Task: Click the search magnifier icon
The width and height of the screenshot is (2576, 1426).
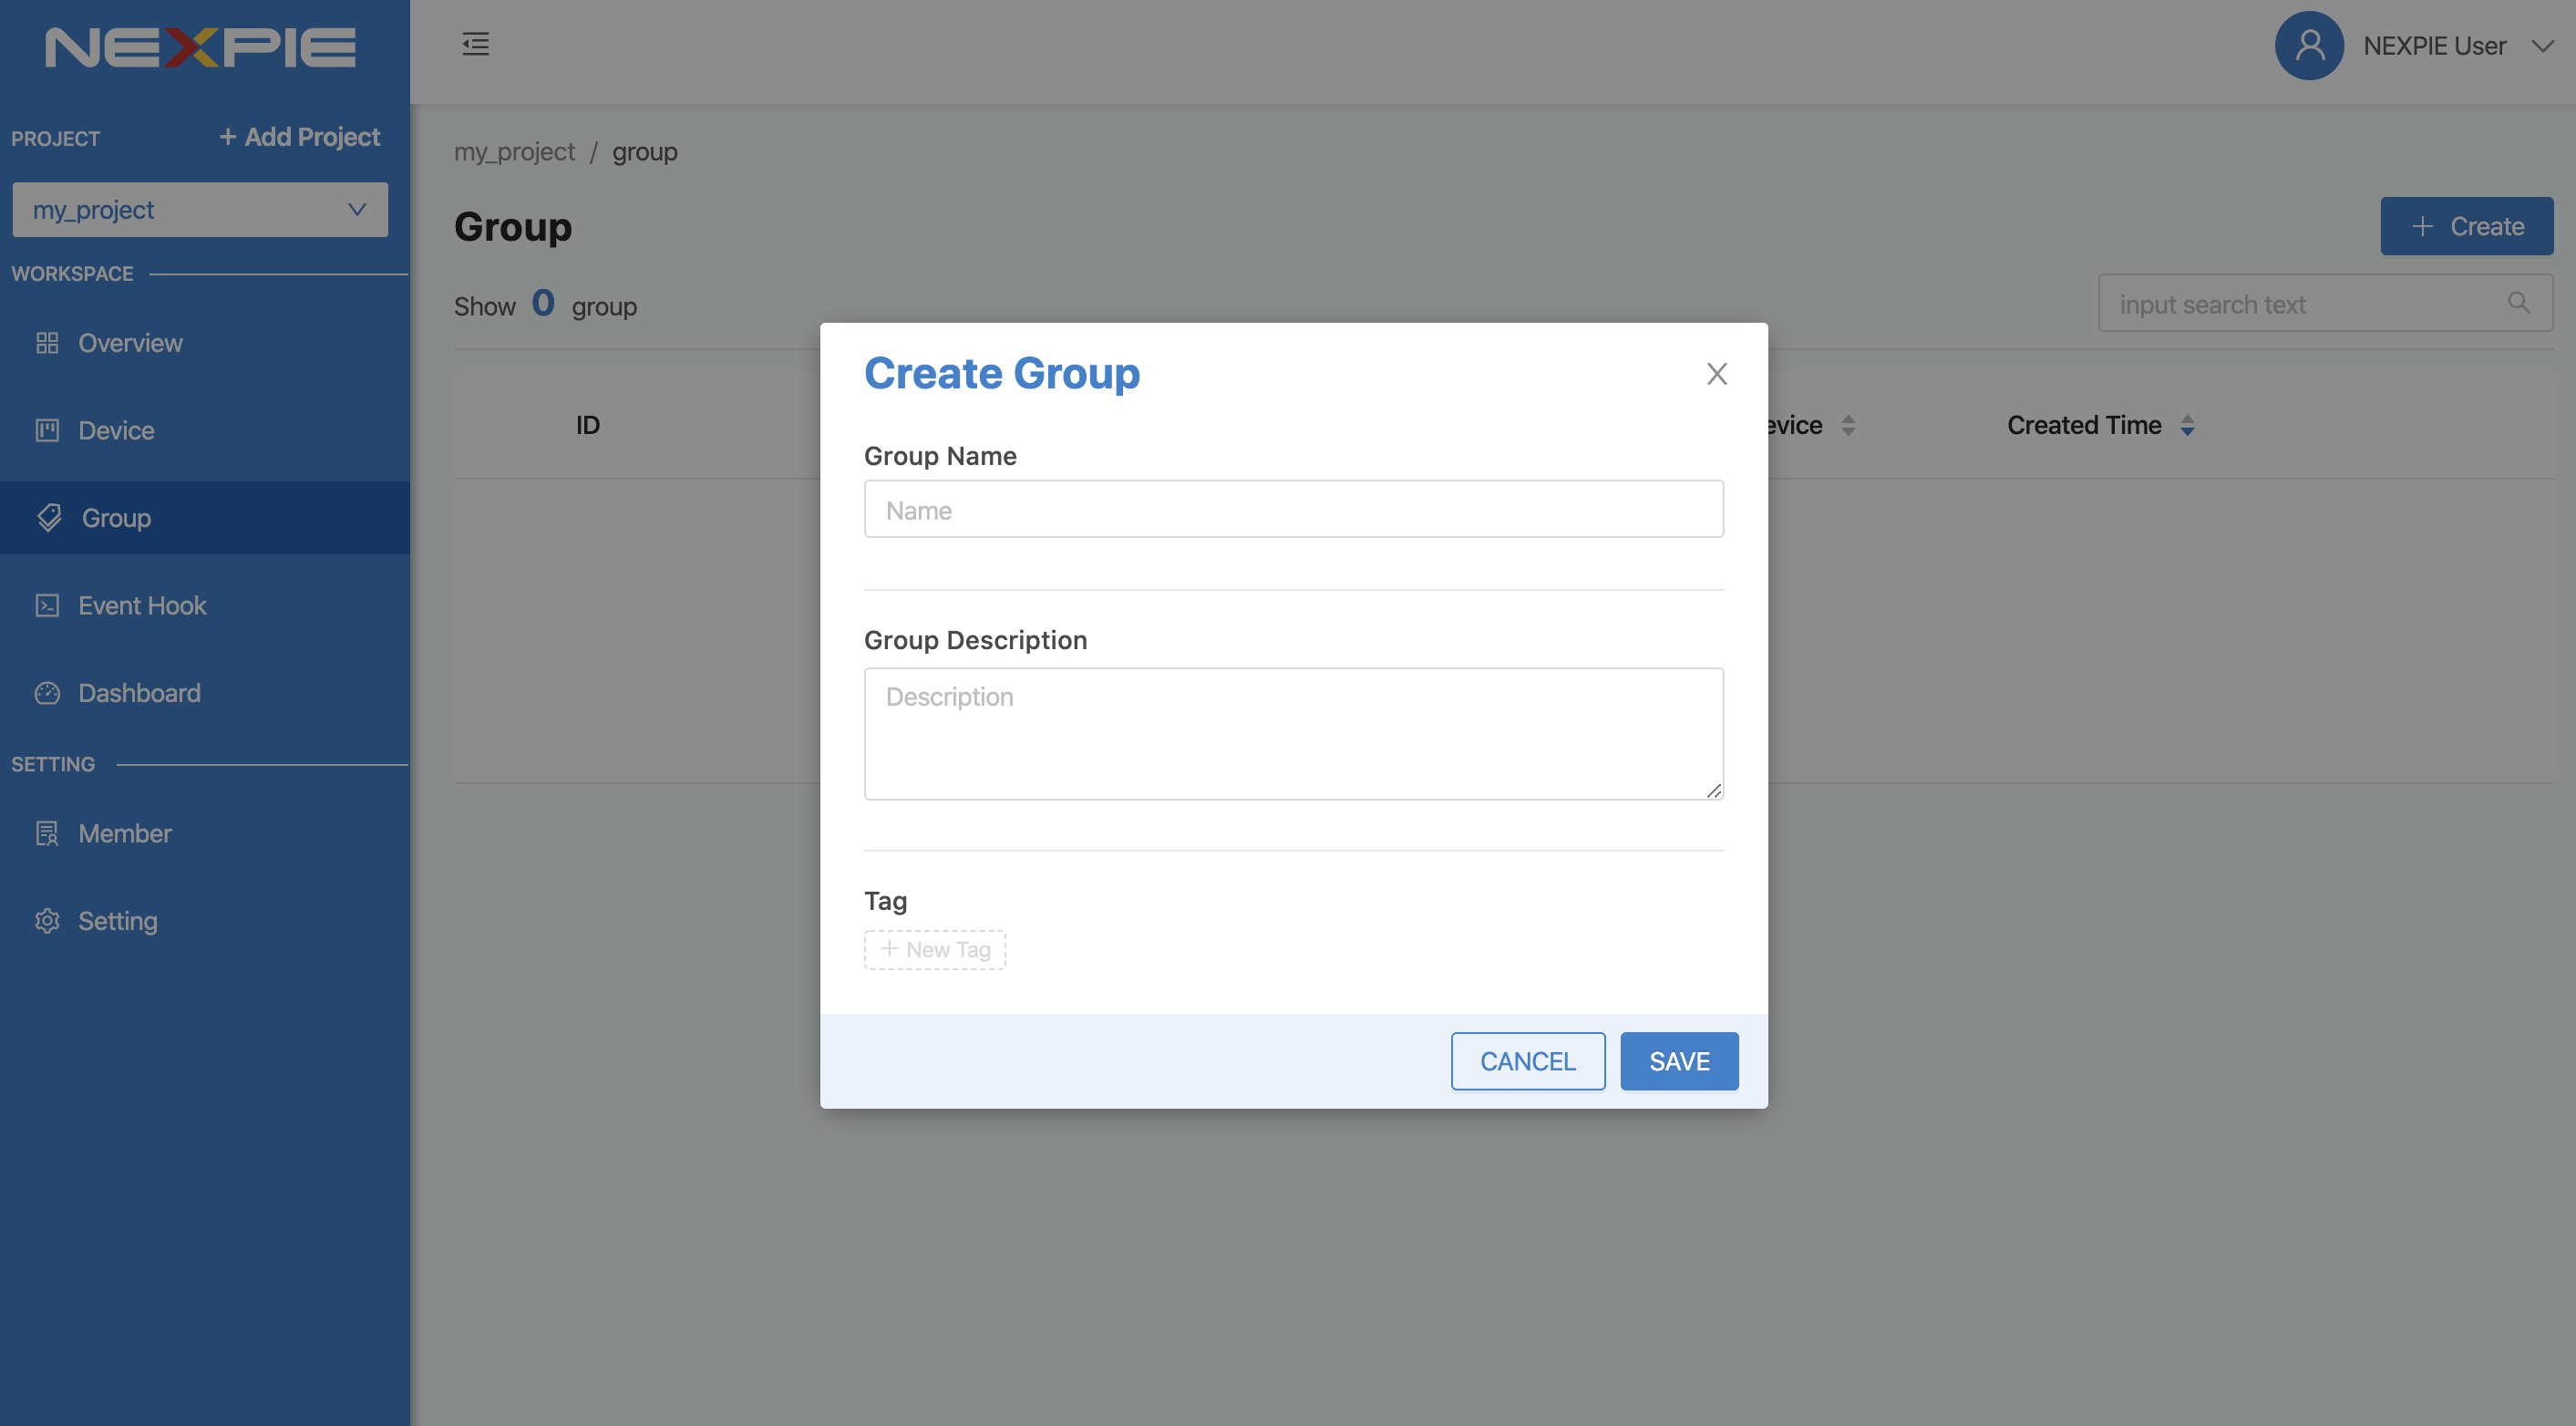Action: click(x=2518, y=302)
